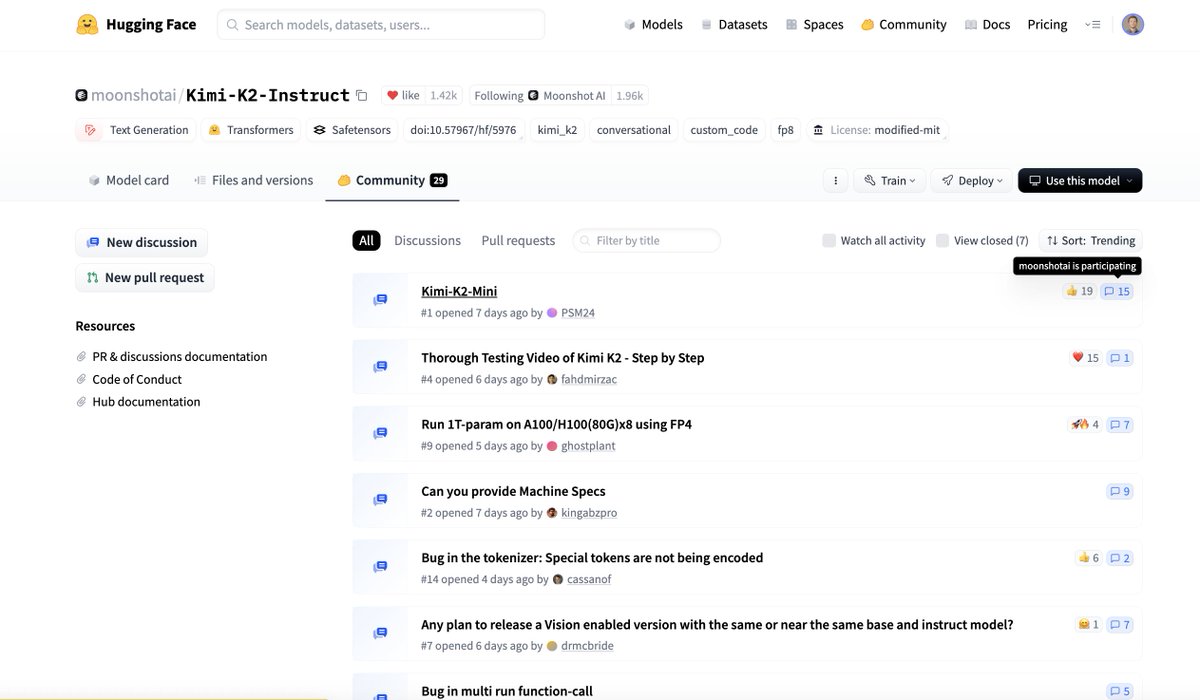This screenshot has height=700, width=1200.
Task: Open the 1.96k followers count
Action: click(630, 96)
